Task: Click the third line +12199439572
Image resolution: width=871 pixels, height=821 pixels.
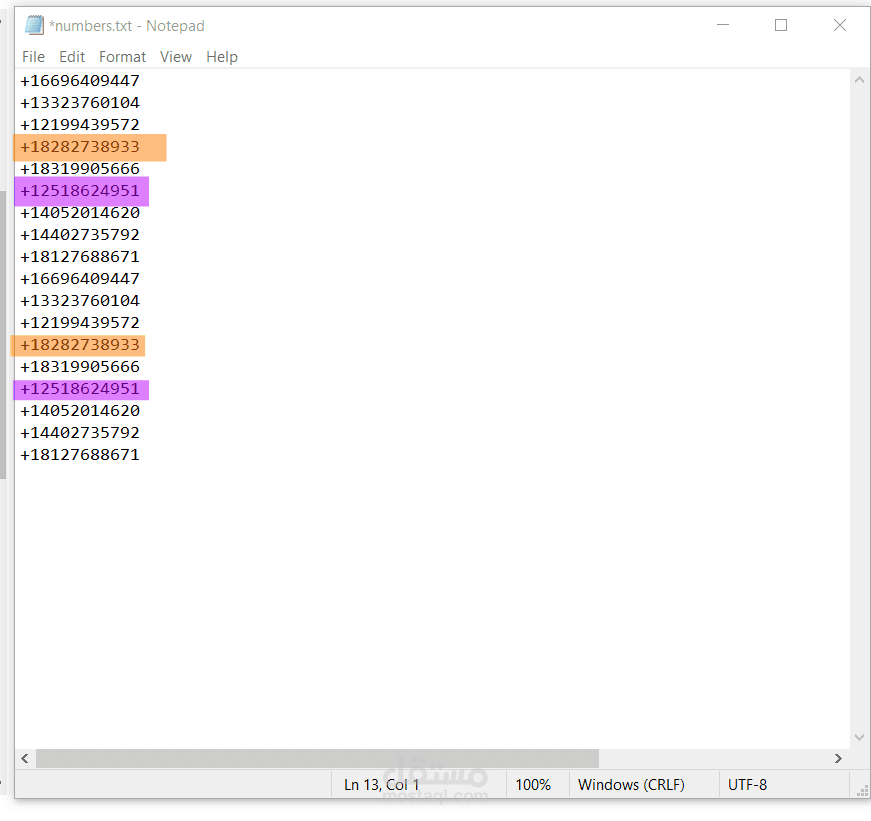Action: (x=80, y=124)
